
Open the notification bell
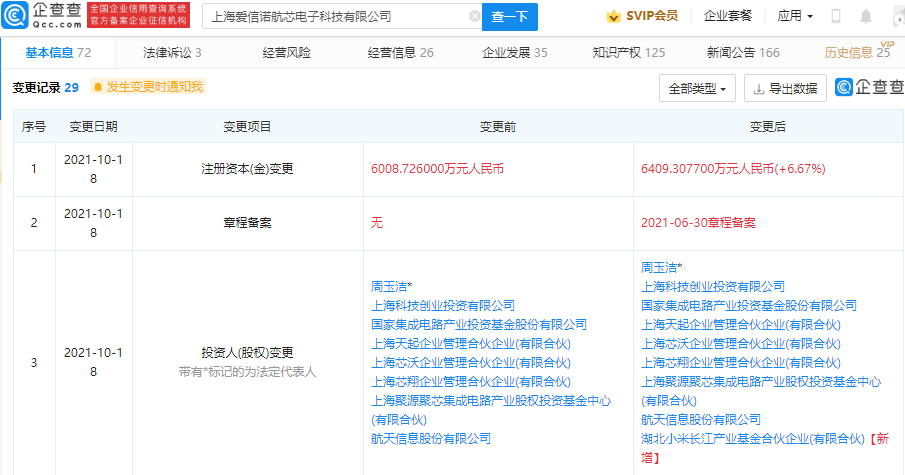(x=866, y=16)
